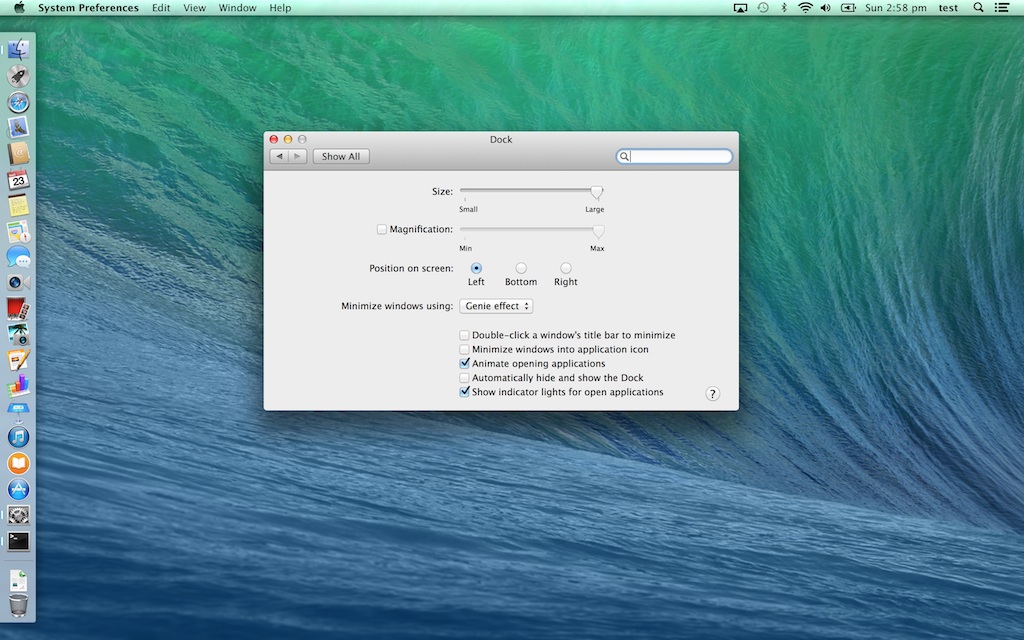Viewport: 1024px width, 640px height.
Task: Launch Pages from the Dock
Action: (x=18, y=360)
